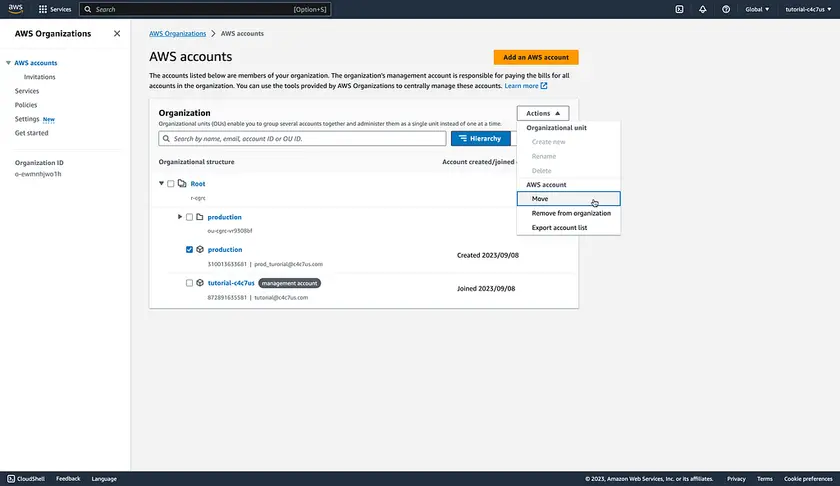Select Remove from organization
Viewport: 840px width, 486px height.
(568, 213)
